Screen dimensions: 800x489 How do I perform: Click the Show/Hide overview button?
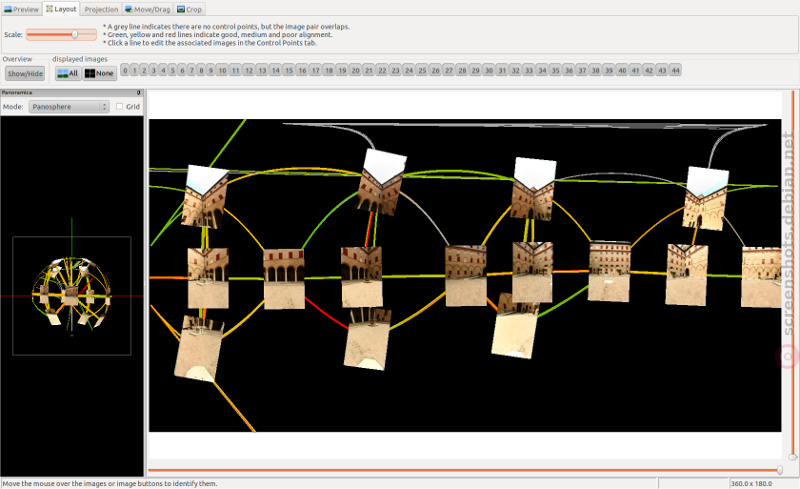point(25,74)
